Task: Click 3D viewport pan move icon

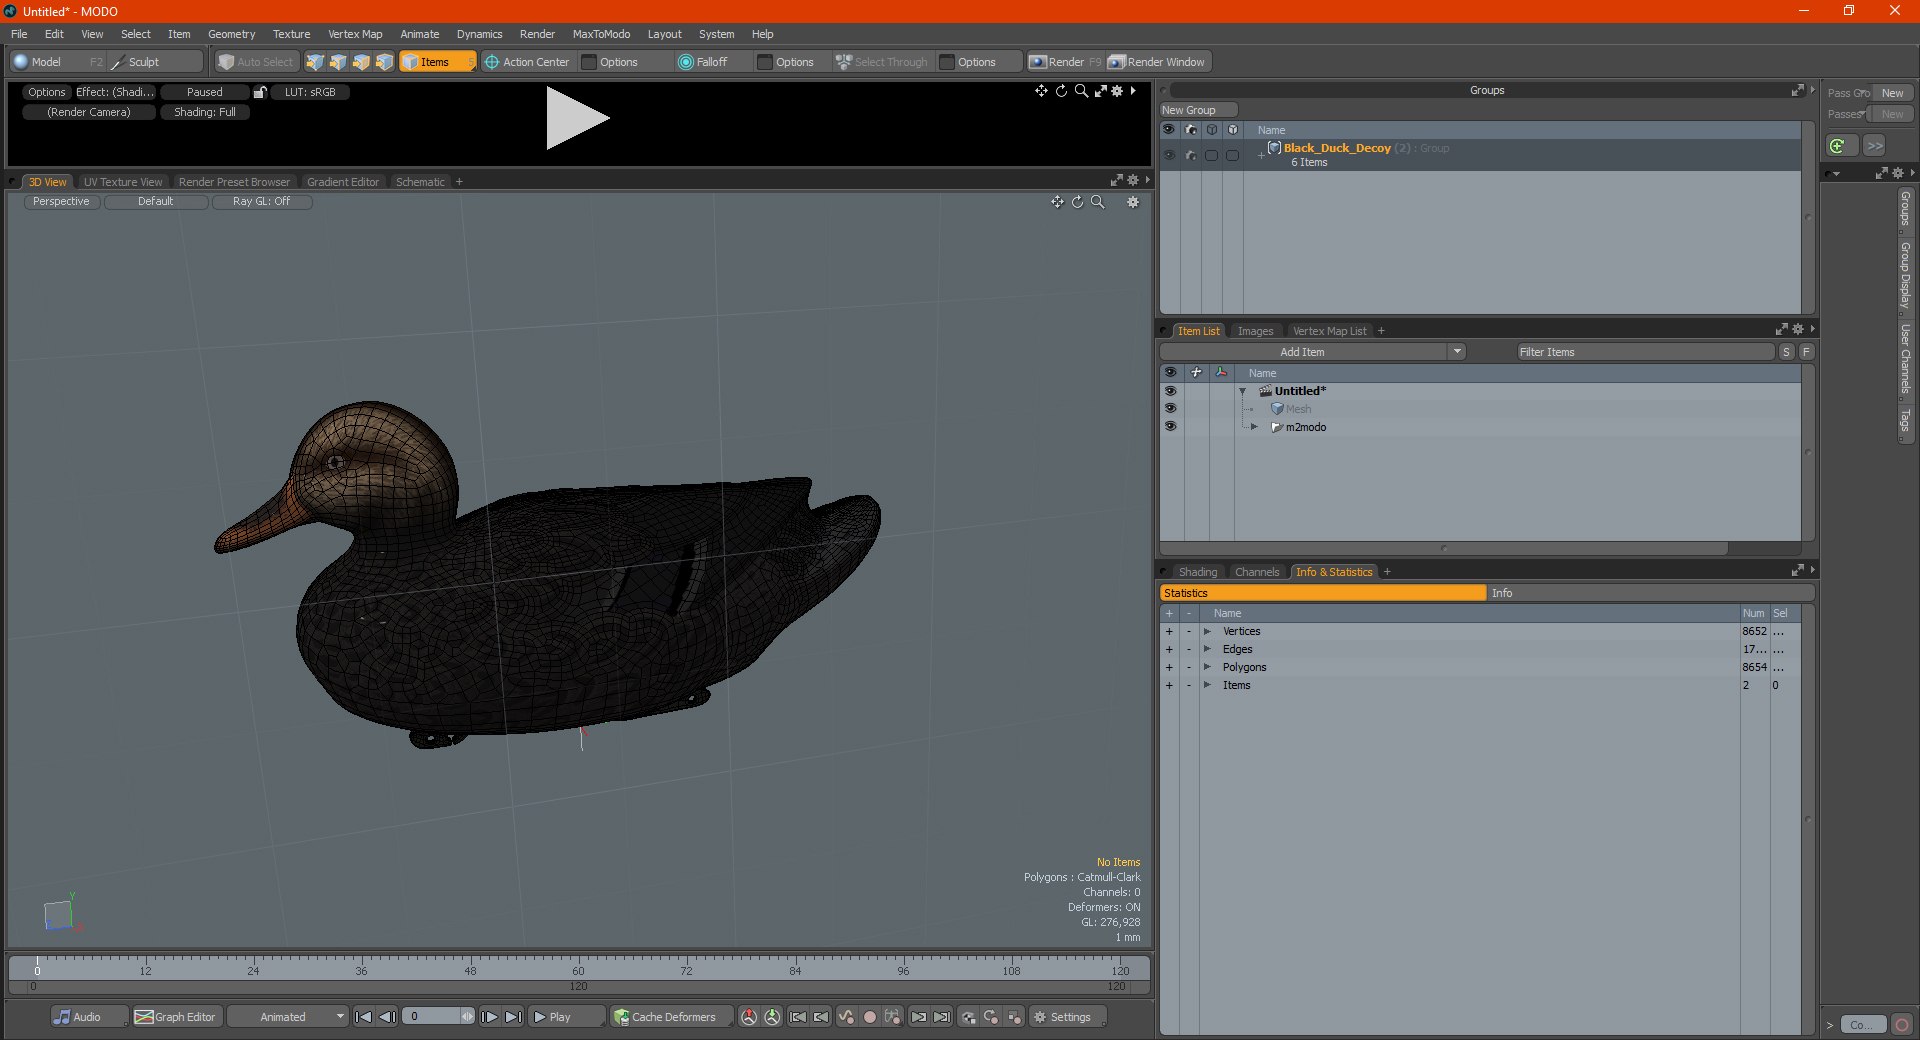Action: click(1057, 202)
